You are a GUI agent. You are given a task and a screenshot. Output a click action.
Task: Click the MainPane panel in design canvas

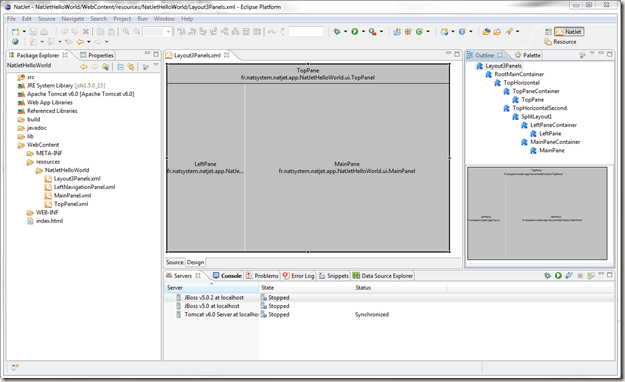[347, 167]
